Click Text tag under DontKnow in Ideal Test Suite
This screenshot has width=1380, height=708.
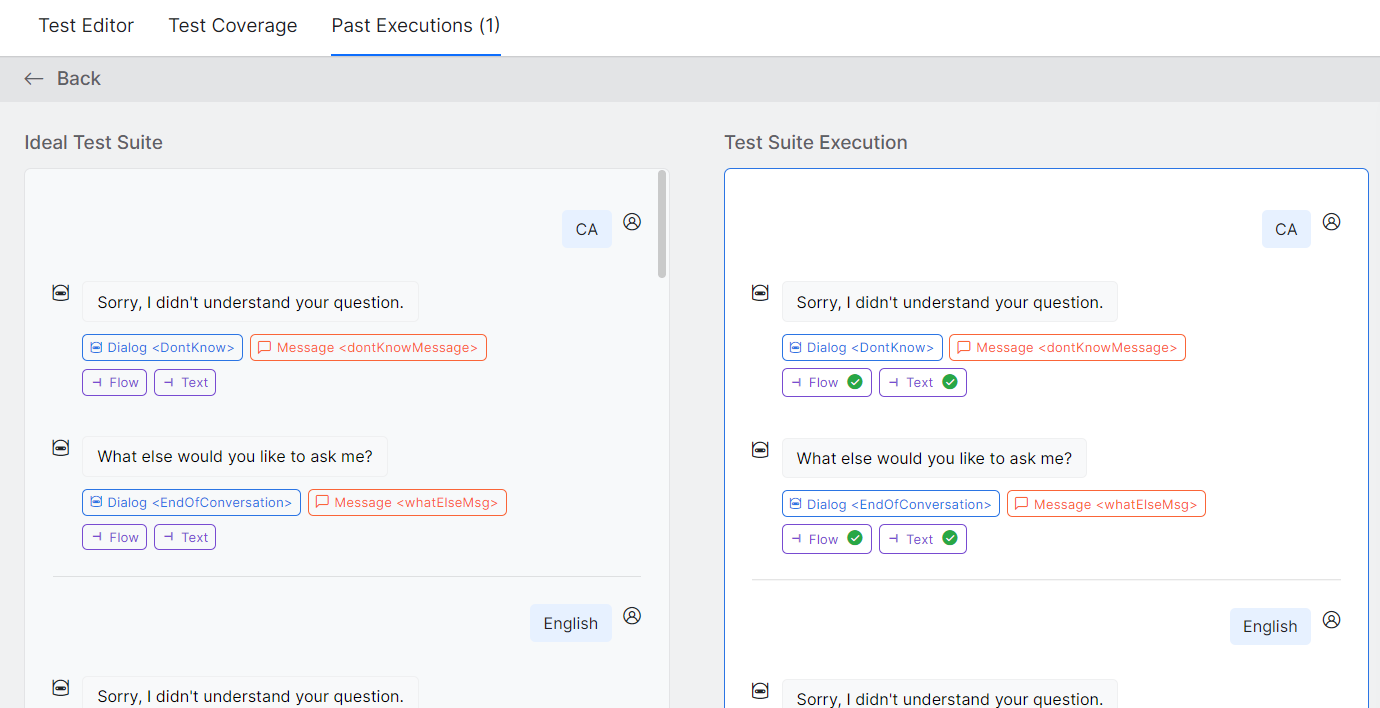click(x=185, y=382)
